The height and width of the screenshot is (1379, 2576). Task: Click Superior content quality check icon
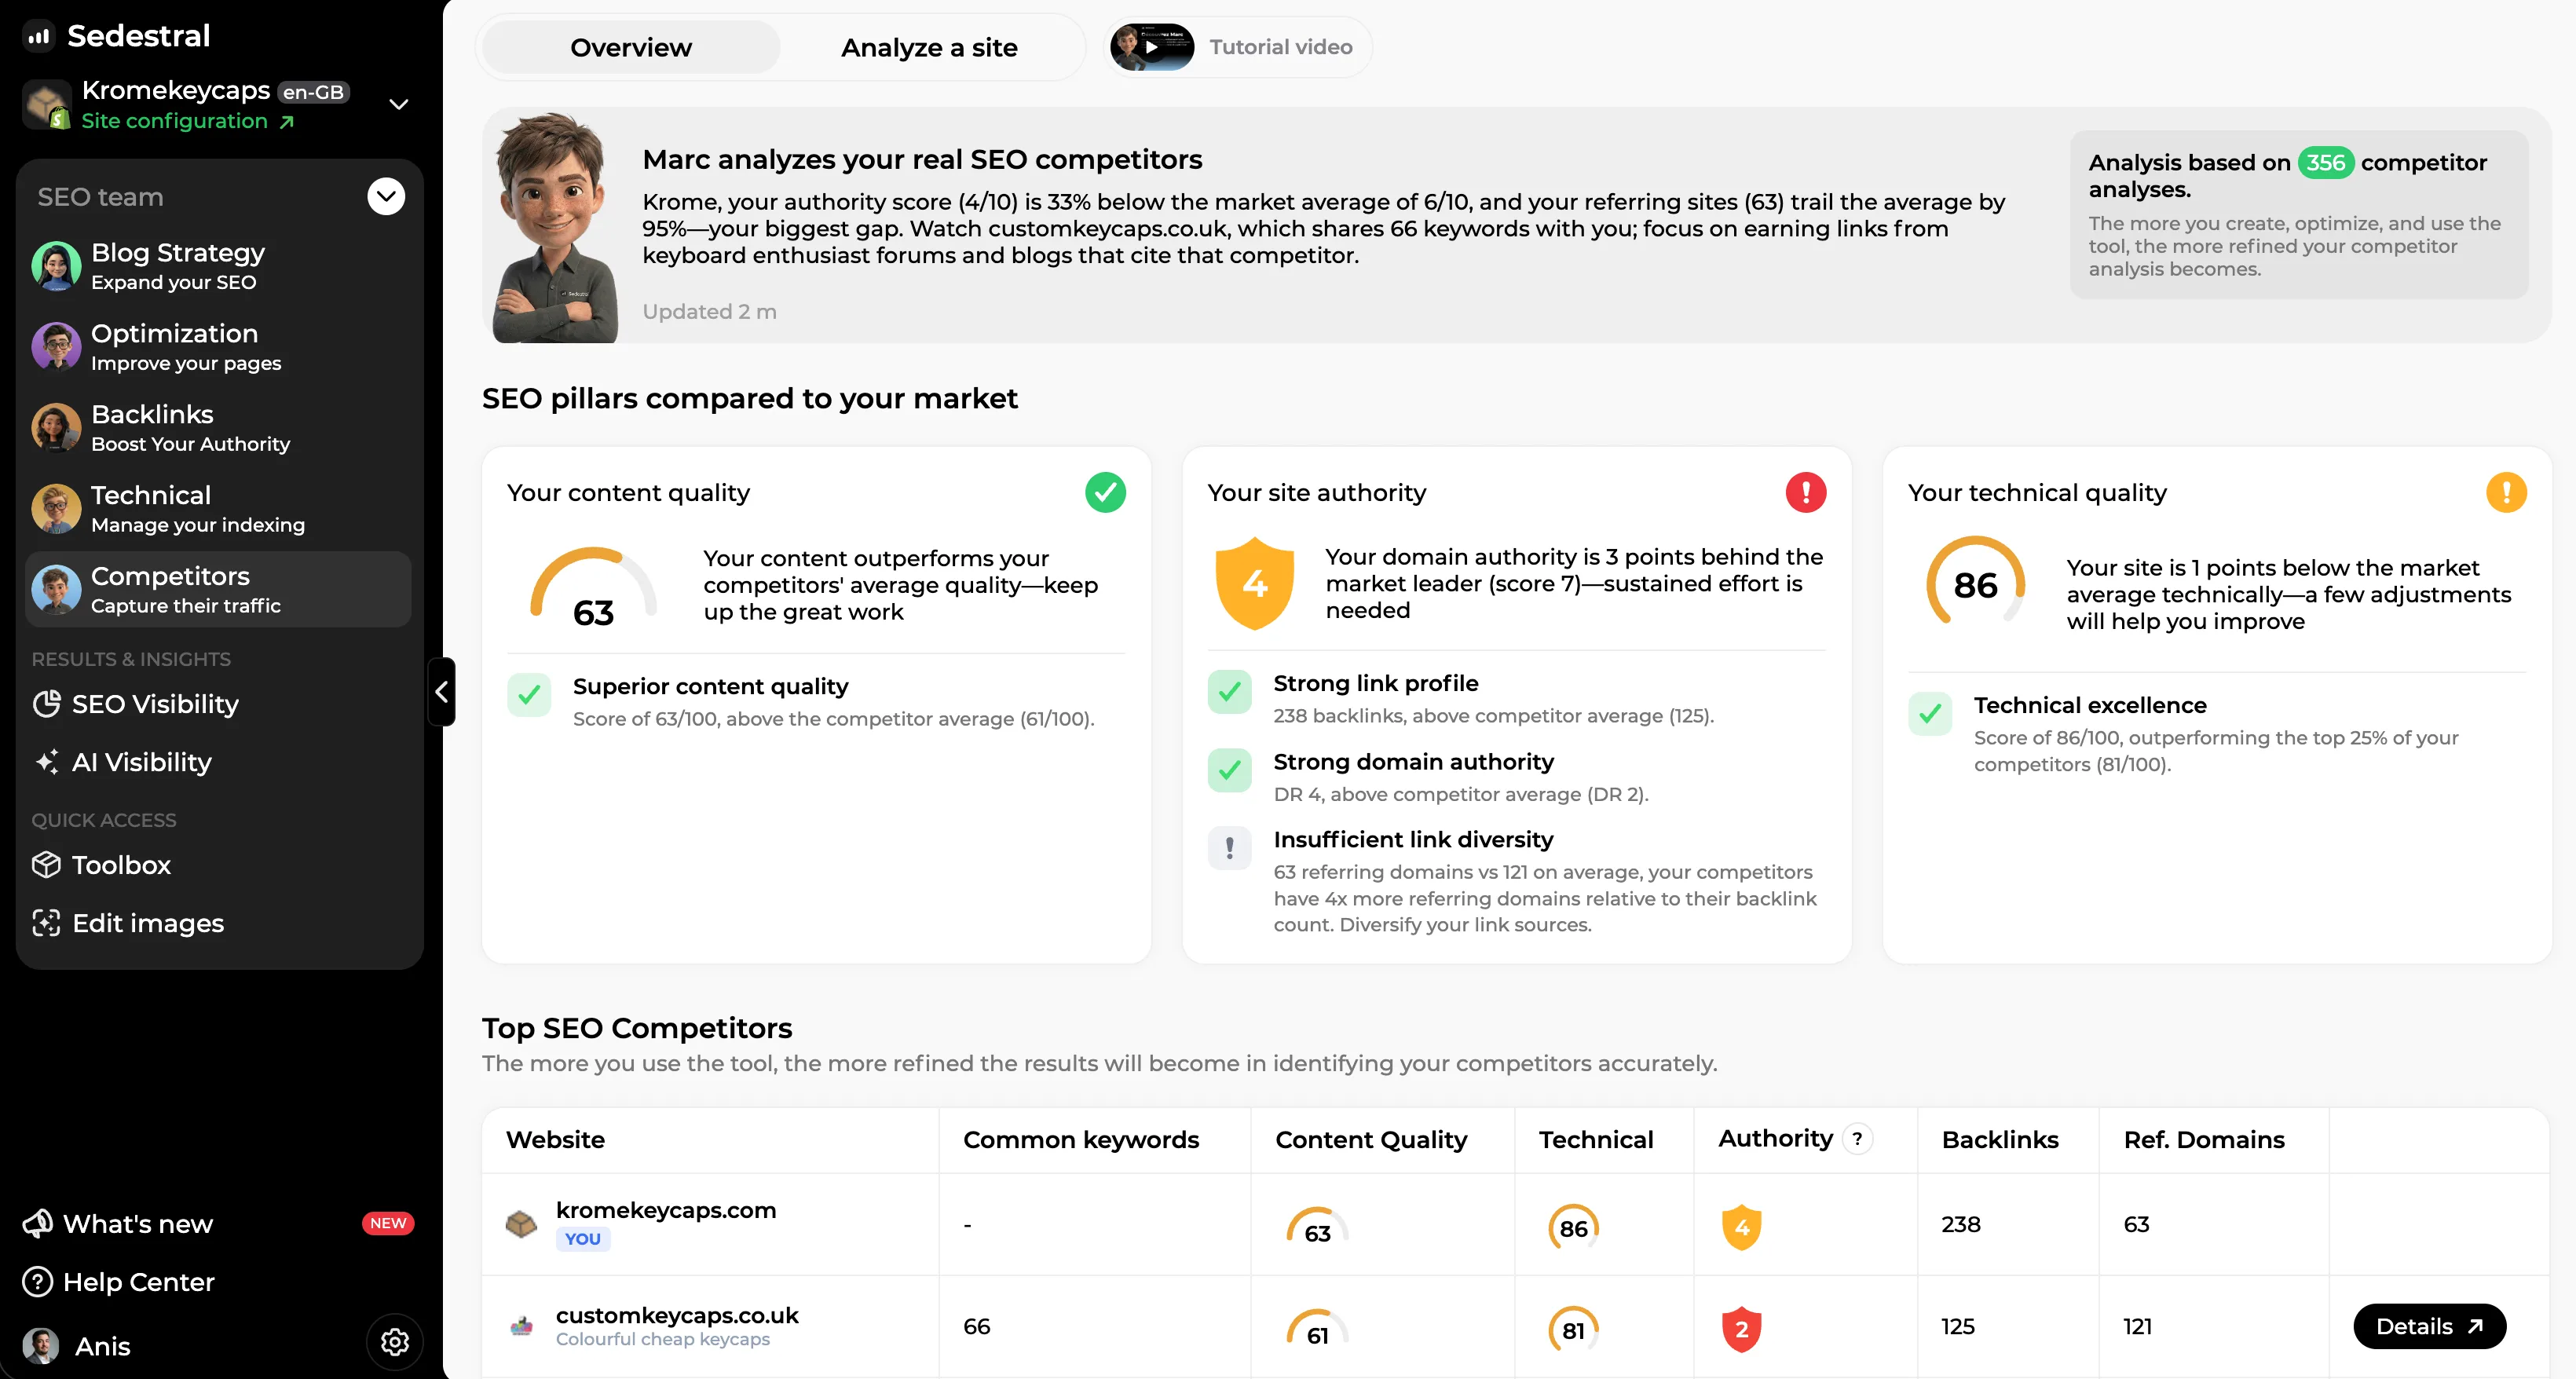(x=529, y=694)
